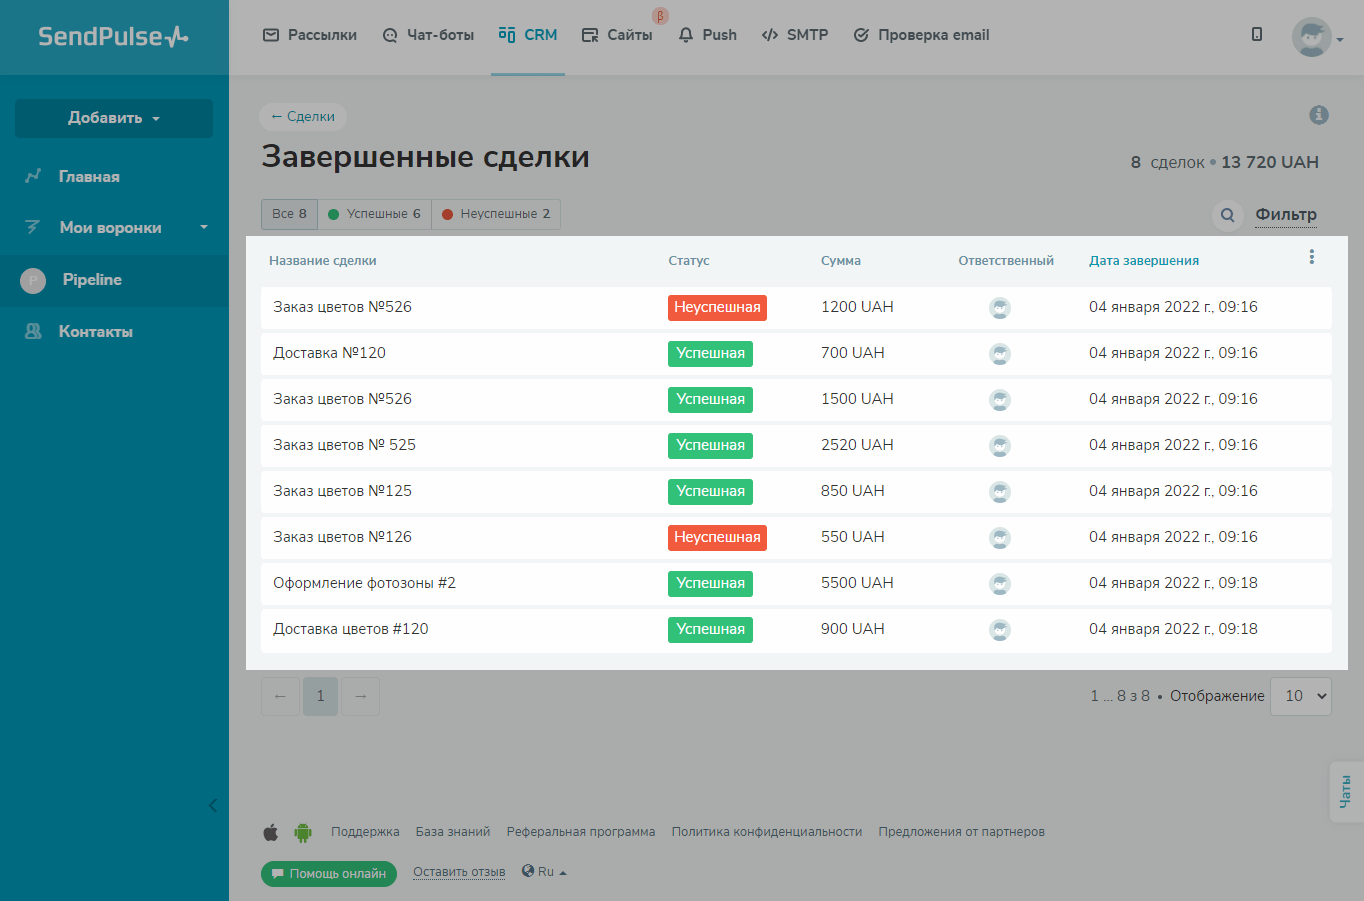Filter by Успешные 6 deals
1364x901 pixels.
pyautogui.click(x=374, y=214)
